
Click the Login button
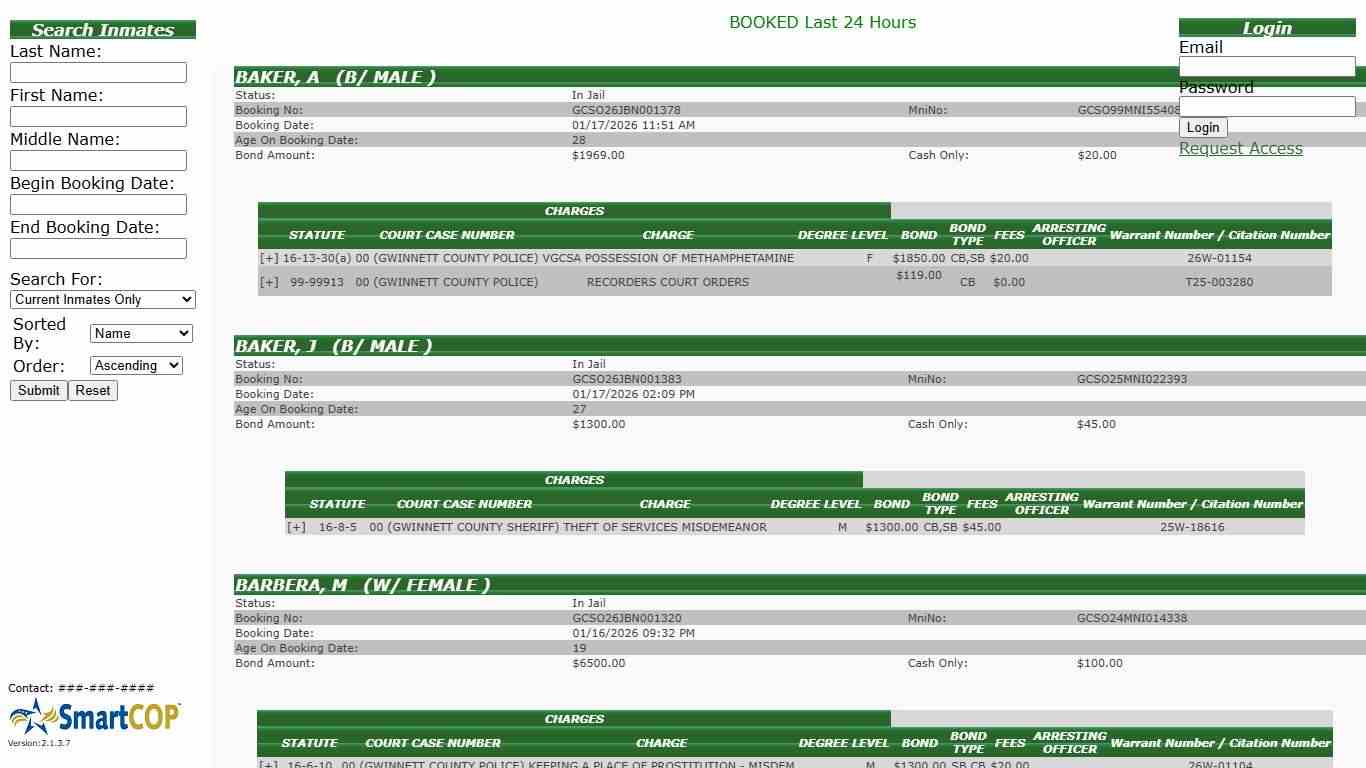coord(1202,127)
